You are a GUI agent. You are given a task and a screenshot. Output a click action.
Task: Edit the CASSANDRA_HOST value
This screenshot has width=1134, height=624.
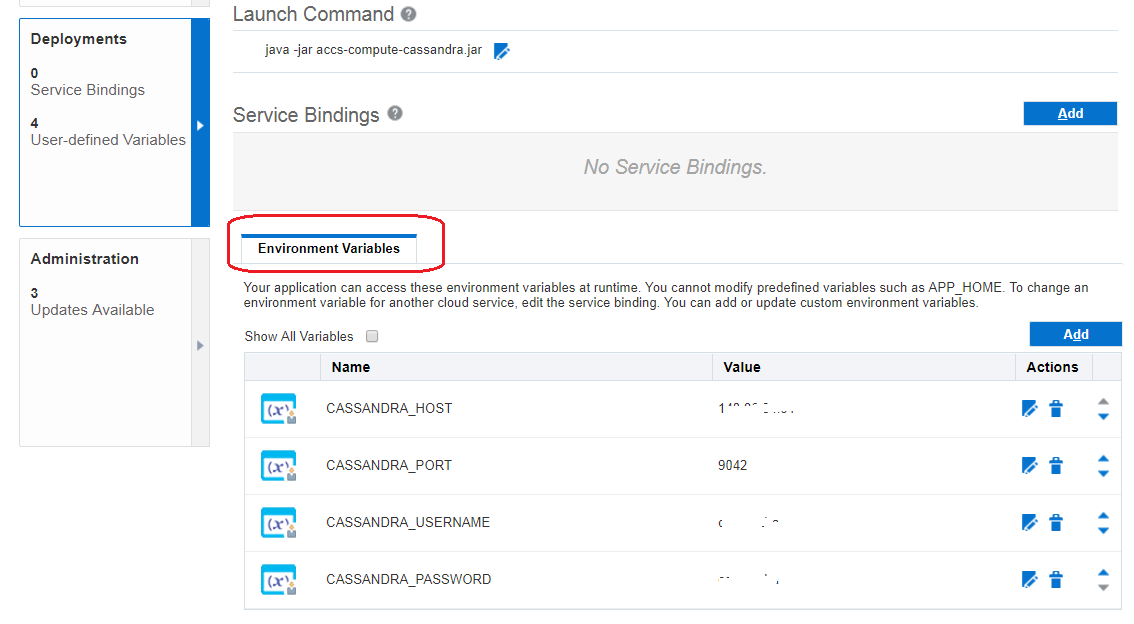point(1030,408)
